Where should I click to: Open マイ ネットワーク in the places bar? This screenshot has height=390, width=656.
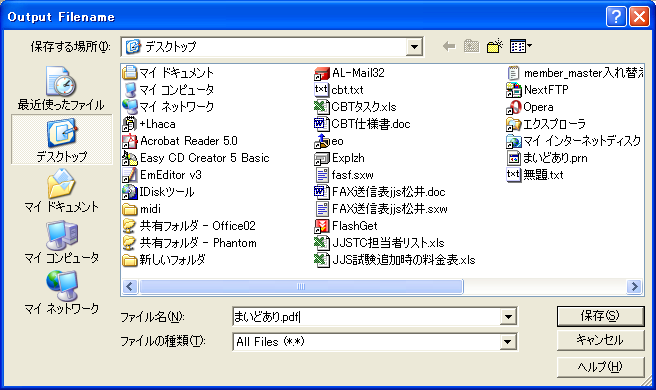[x=62, y=292]
